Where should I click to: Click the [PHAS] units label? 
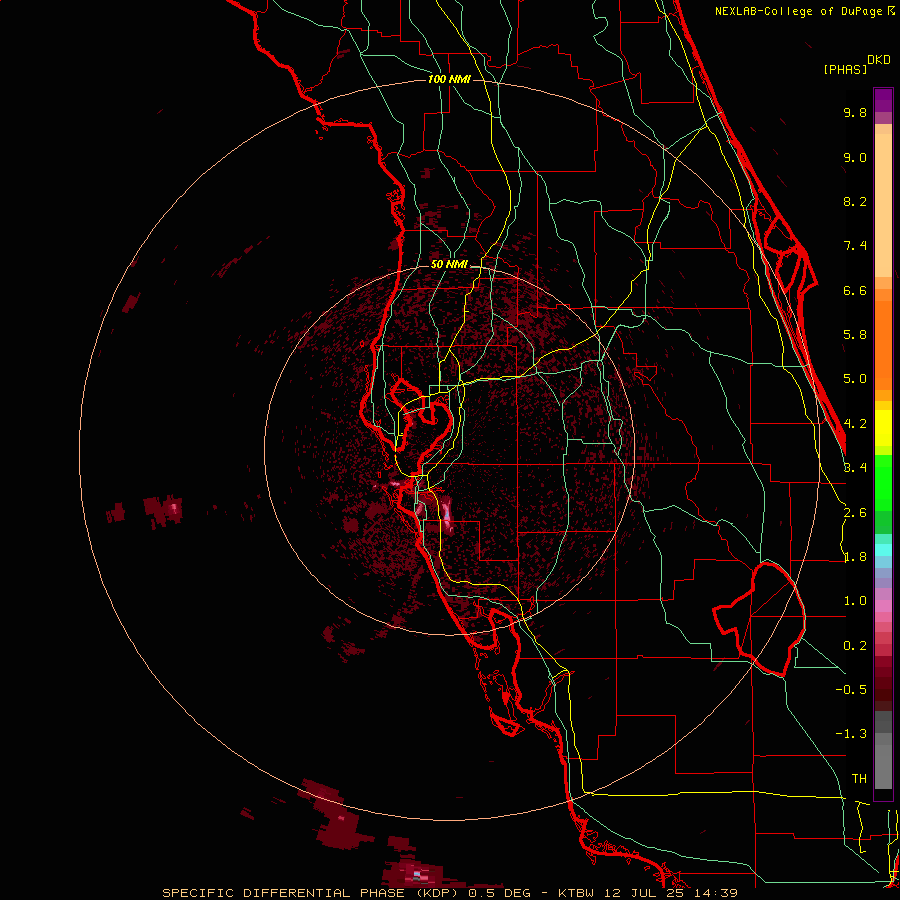click(845, 69)
